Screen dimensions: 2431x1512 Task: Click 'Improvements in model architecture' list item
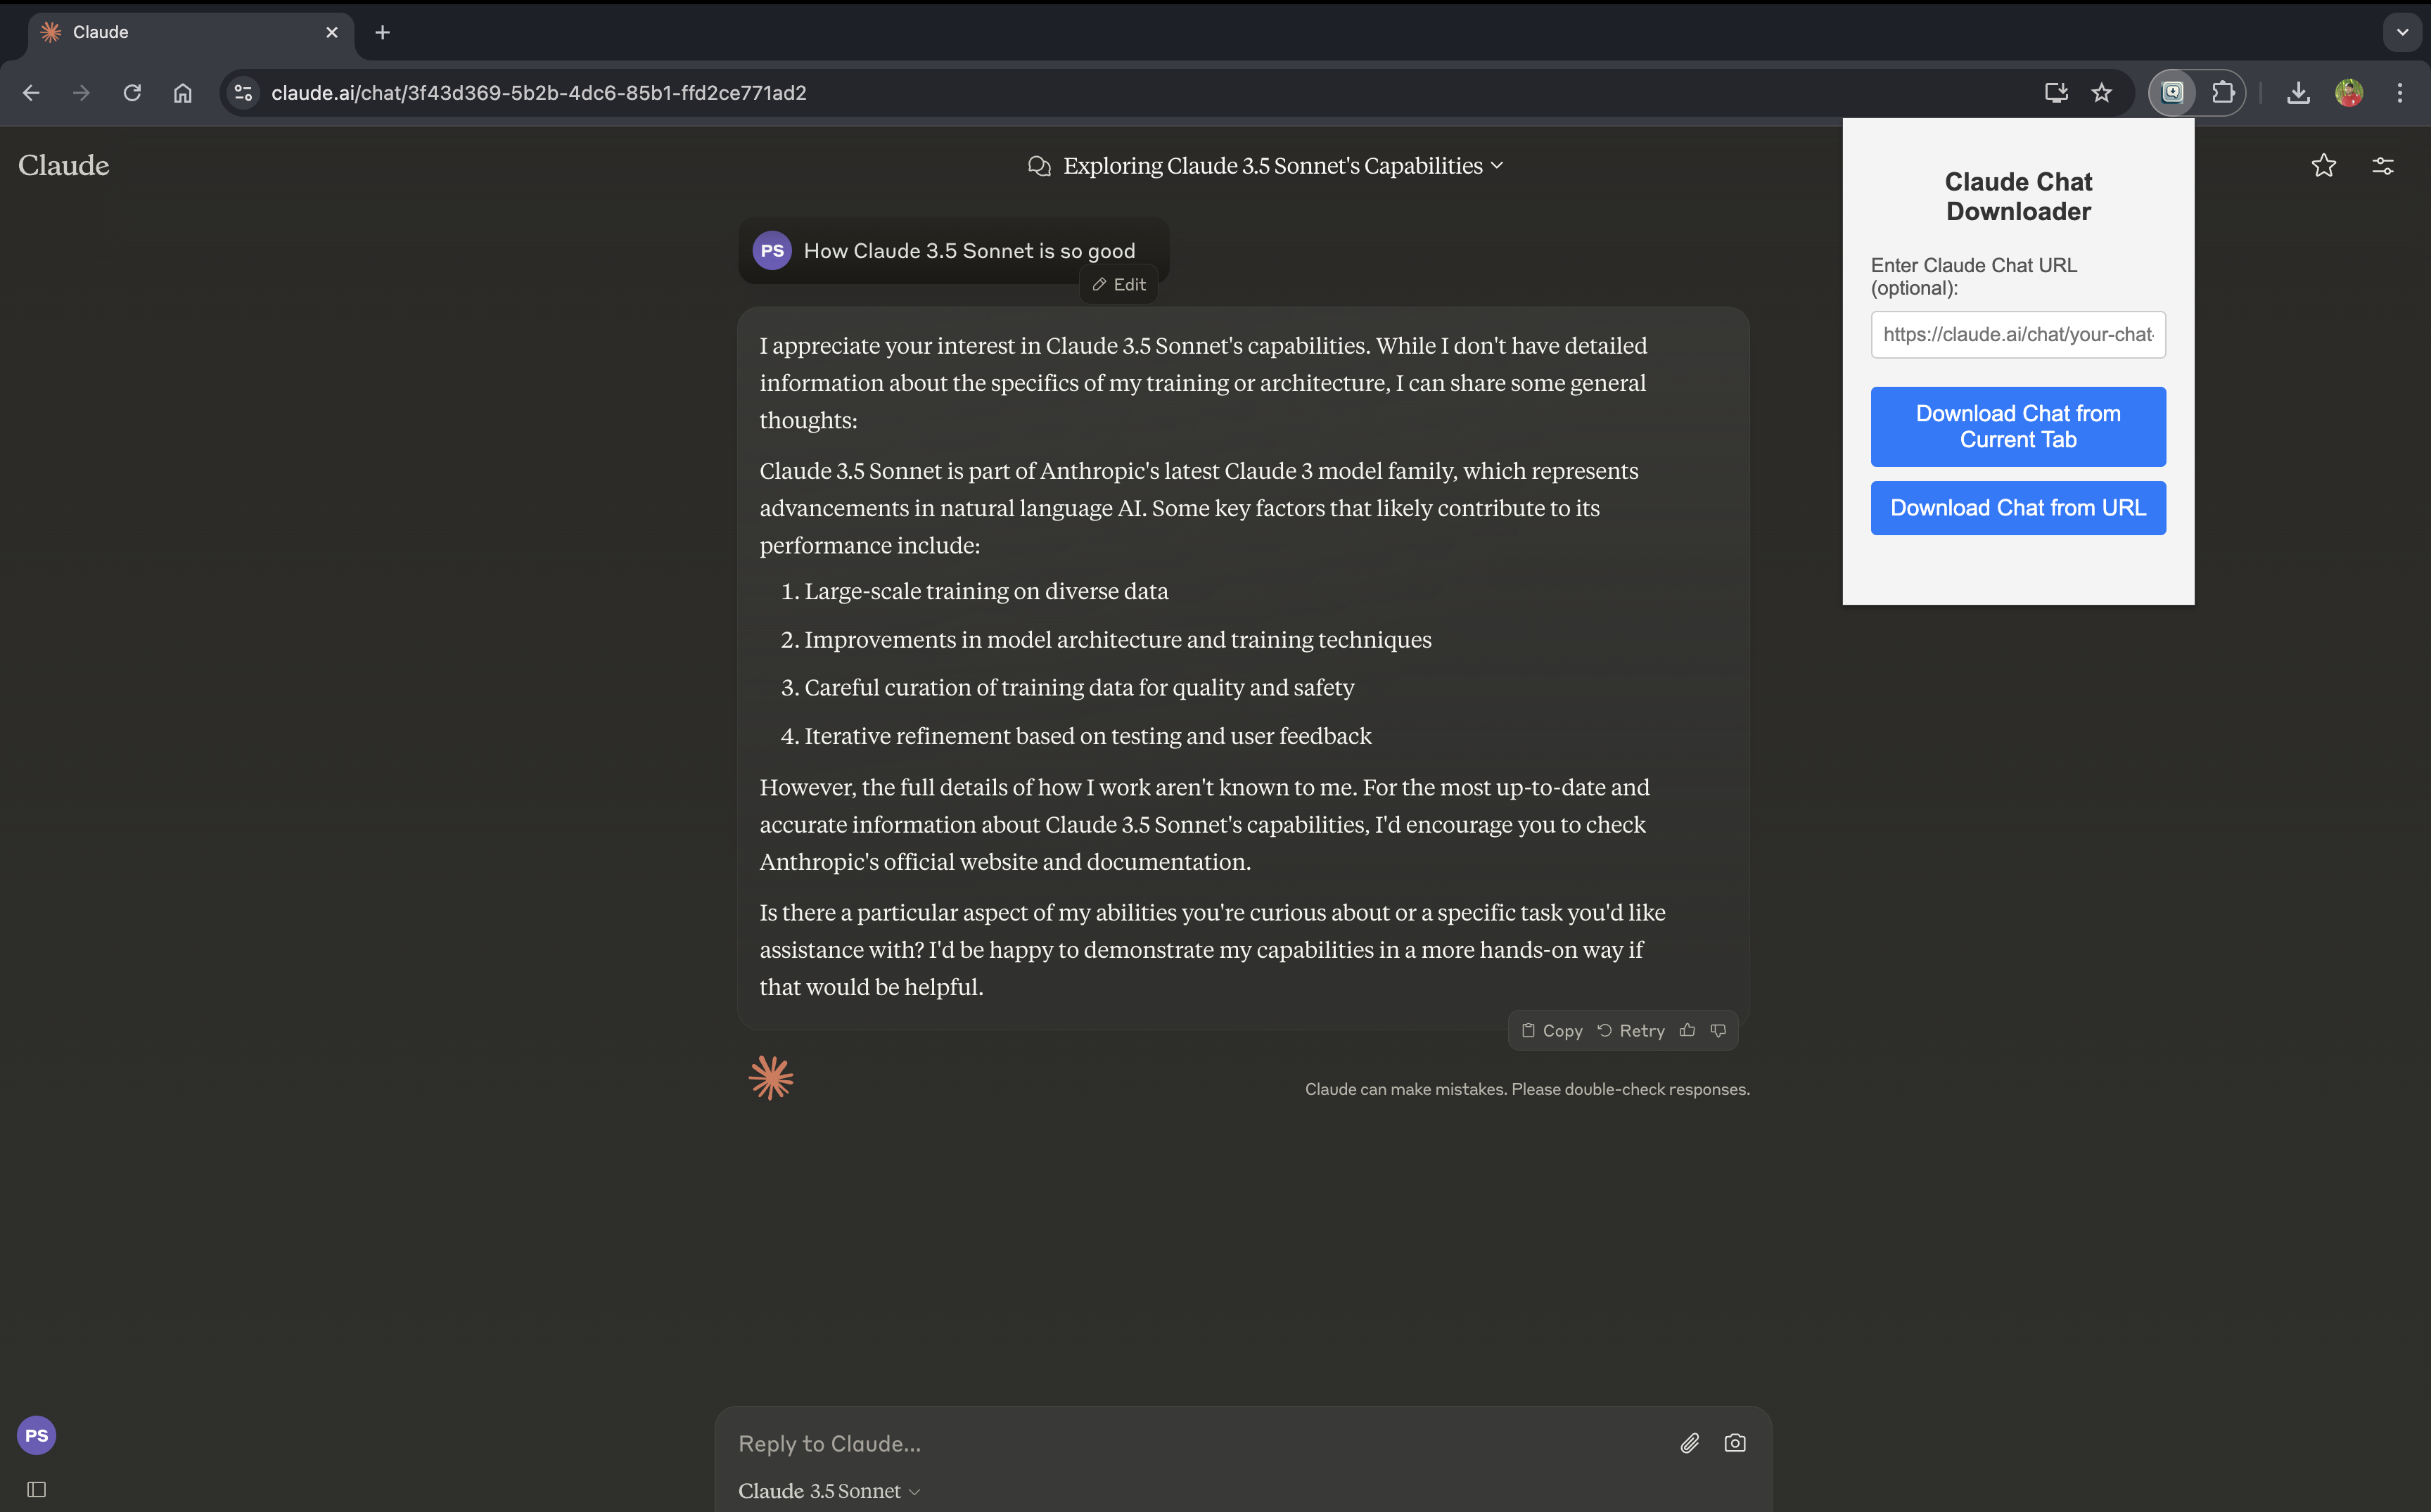coord(1118,640)
